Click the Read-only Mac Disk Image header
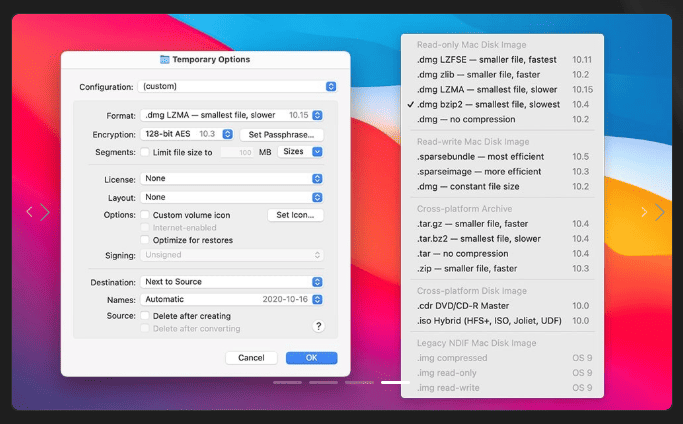Image resolution: width=683 pixels, height=424 pixels. pyautogui.click(x=471, y=45)
